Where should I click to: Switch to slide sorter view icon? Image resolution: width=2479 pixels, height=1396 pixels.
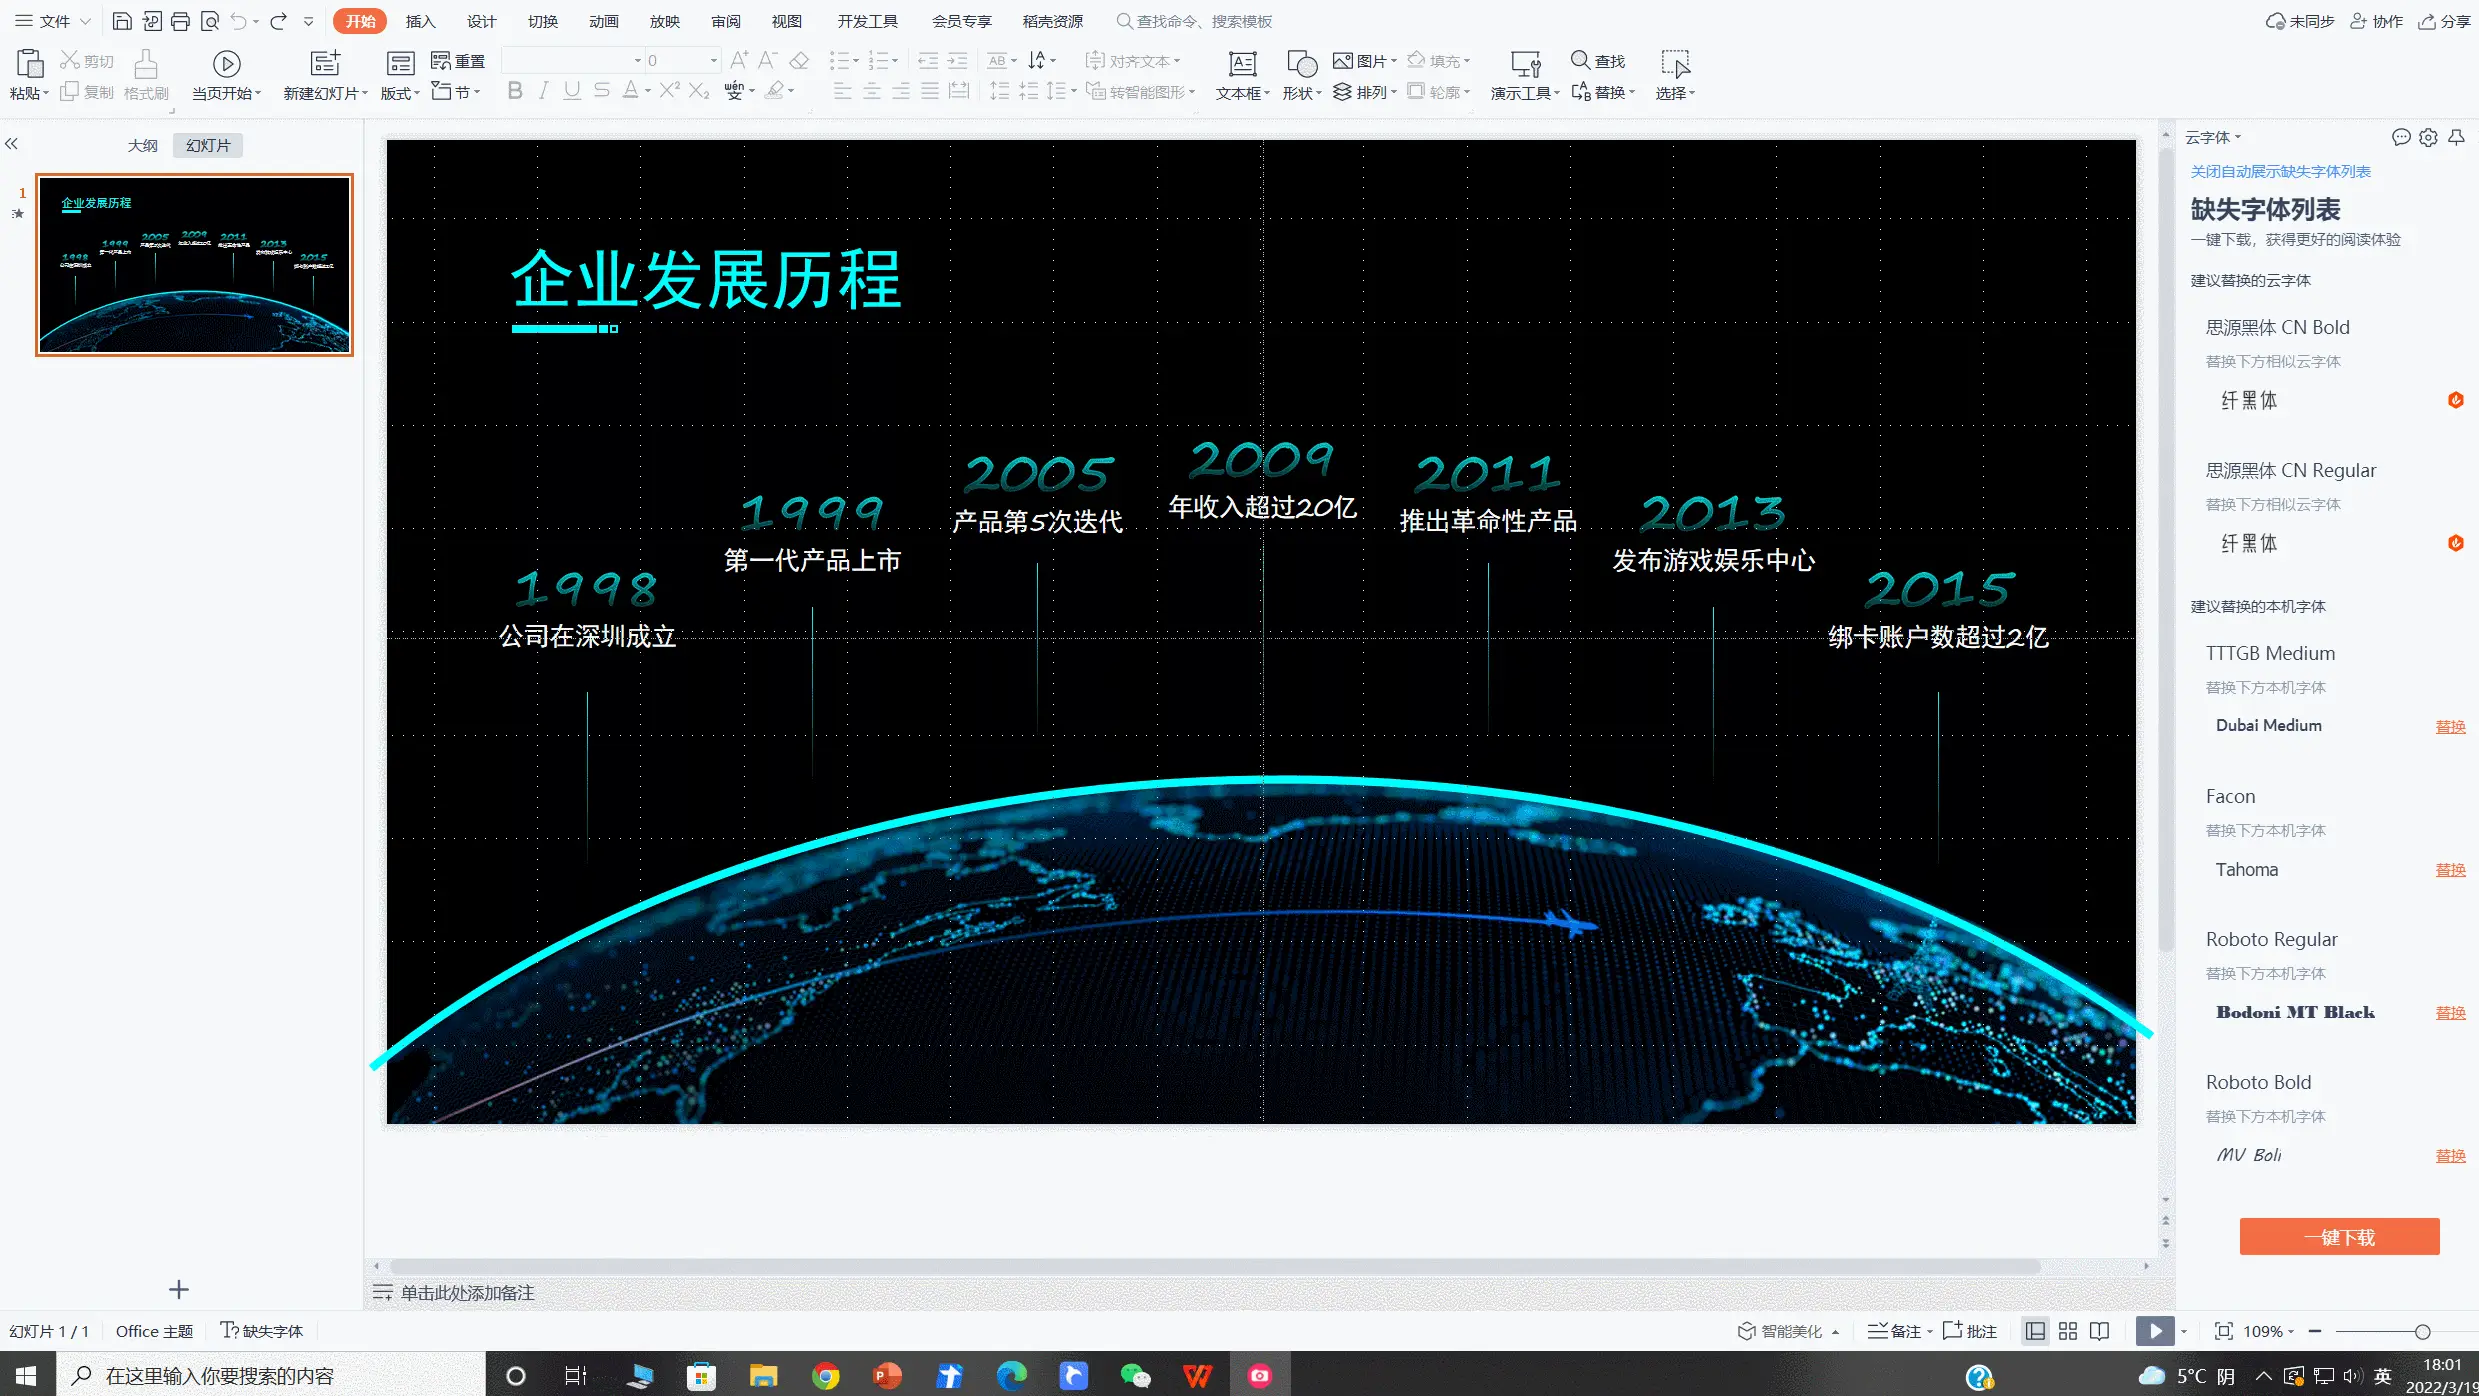click(2068, 1331)
